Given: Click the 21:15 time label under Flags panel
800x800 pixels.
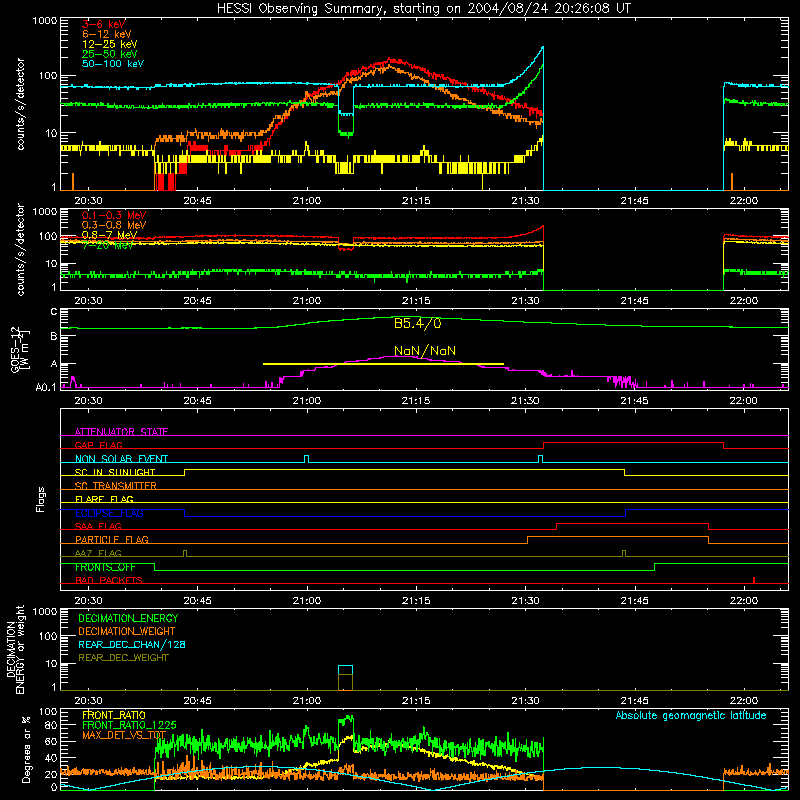Looking at the screenshot, I should click(x=416, y=601).
